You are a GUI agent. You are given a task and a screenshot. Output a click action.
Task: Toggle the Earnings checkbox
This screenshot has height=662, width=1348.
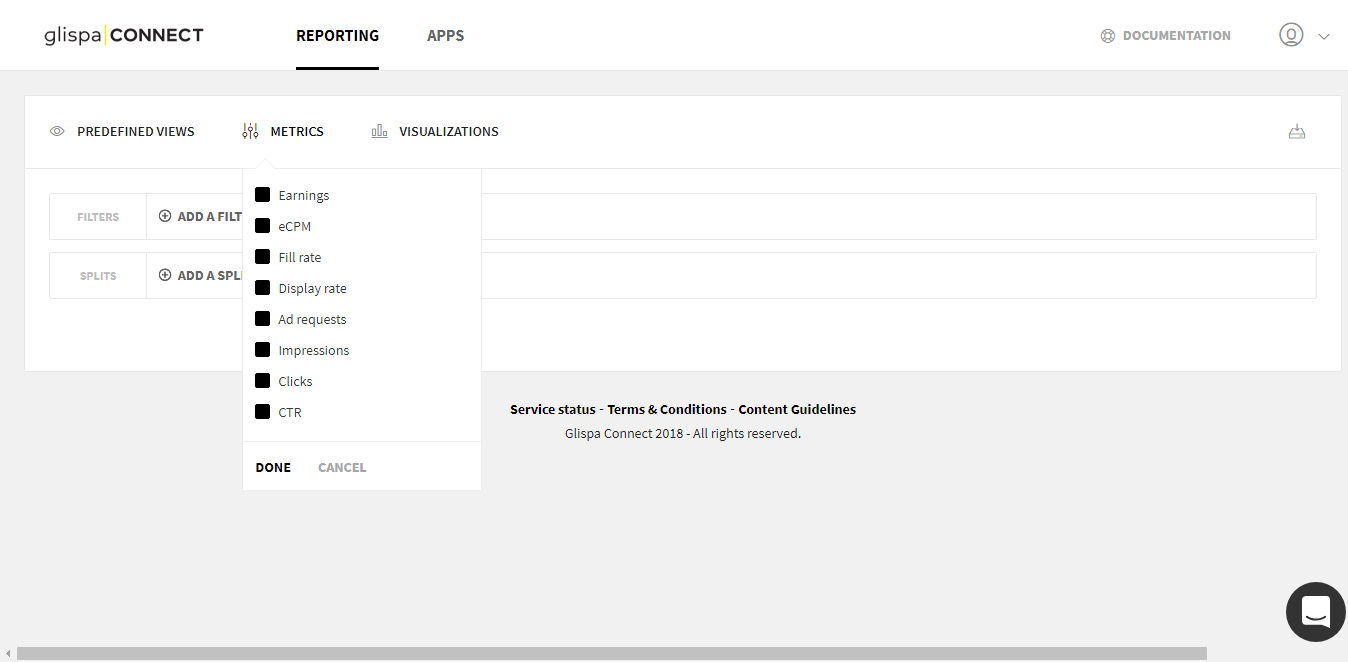pyautogui.click(x=263, y=195)
